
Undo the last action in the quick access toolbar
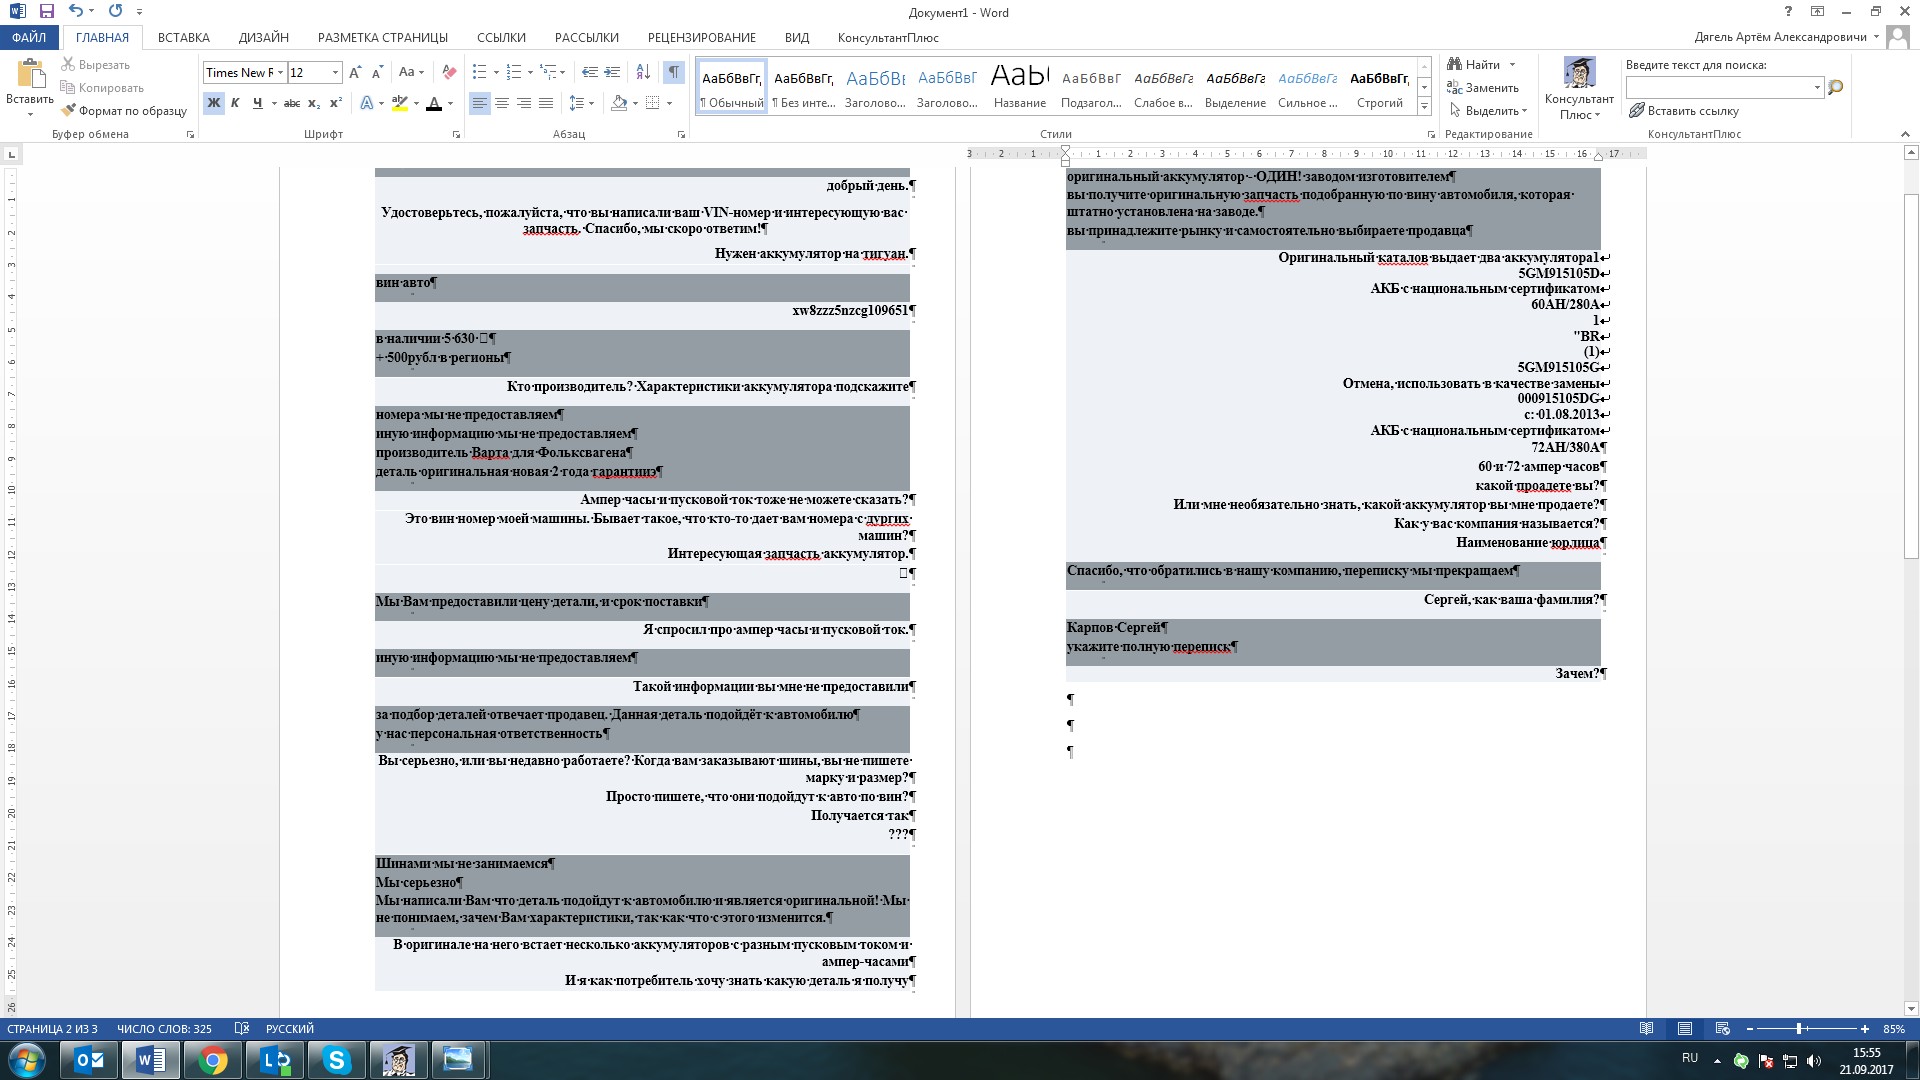tap(76, 11)
